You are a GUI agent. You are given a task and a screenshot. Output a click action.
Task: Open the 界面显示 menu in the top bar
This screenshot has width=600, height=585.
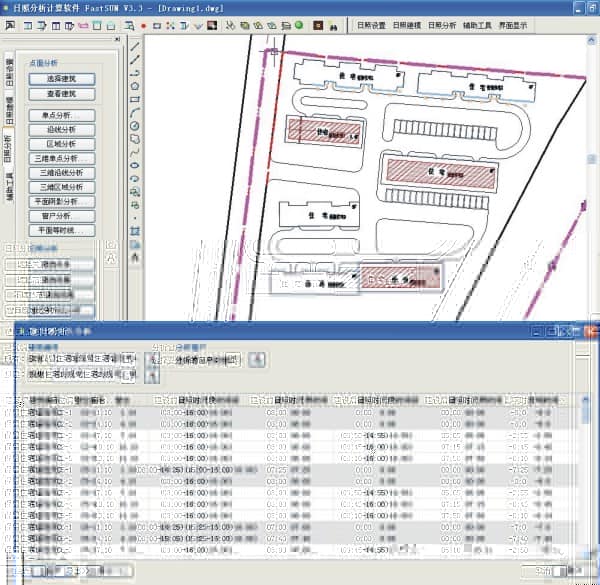[513, 25]
